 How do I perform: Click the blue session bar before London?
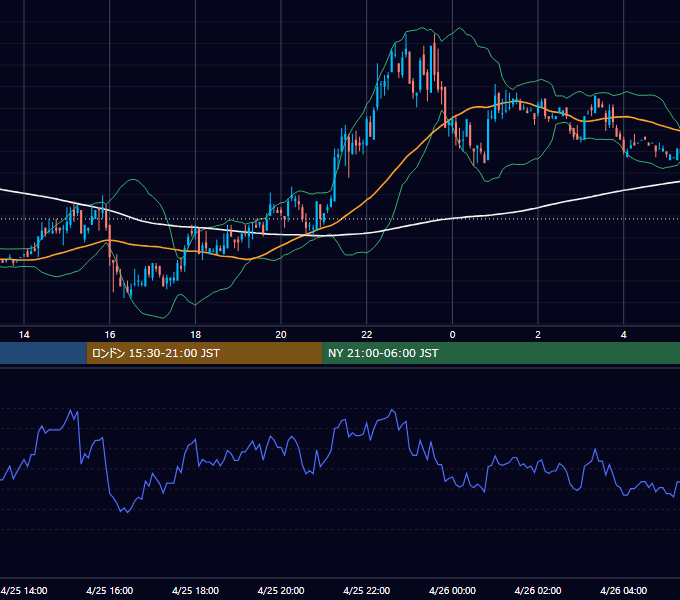pyautogui.click(x=43, y=353)
